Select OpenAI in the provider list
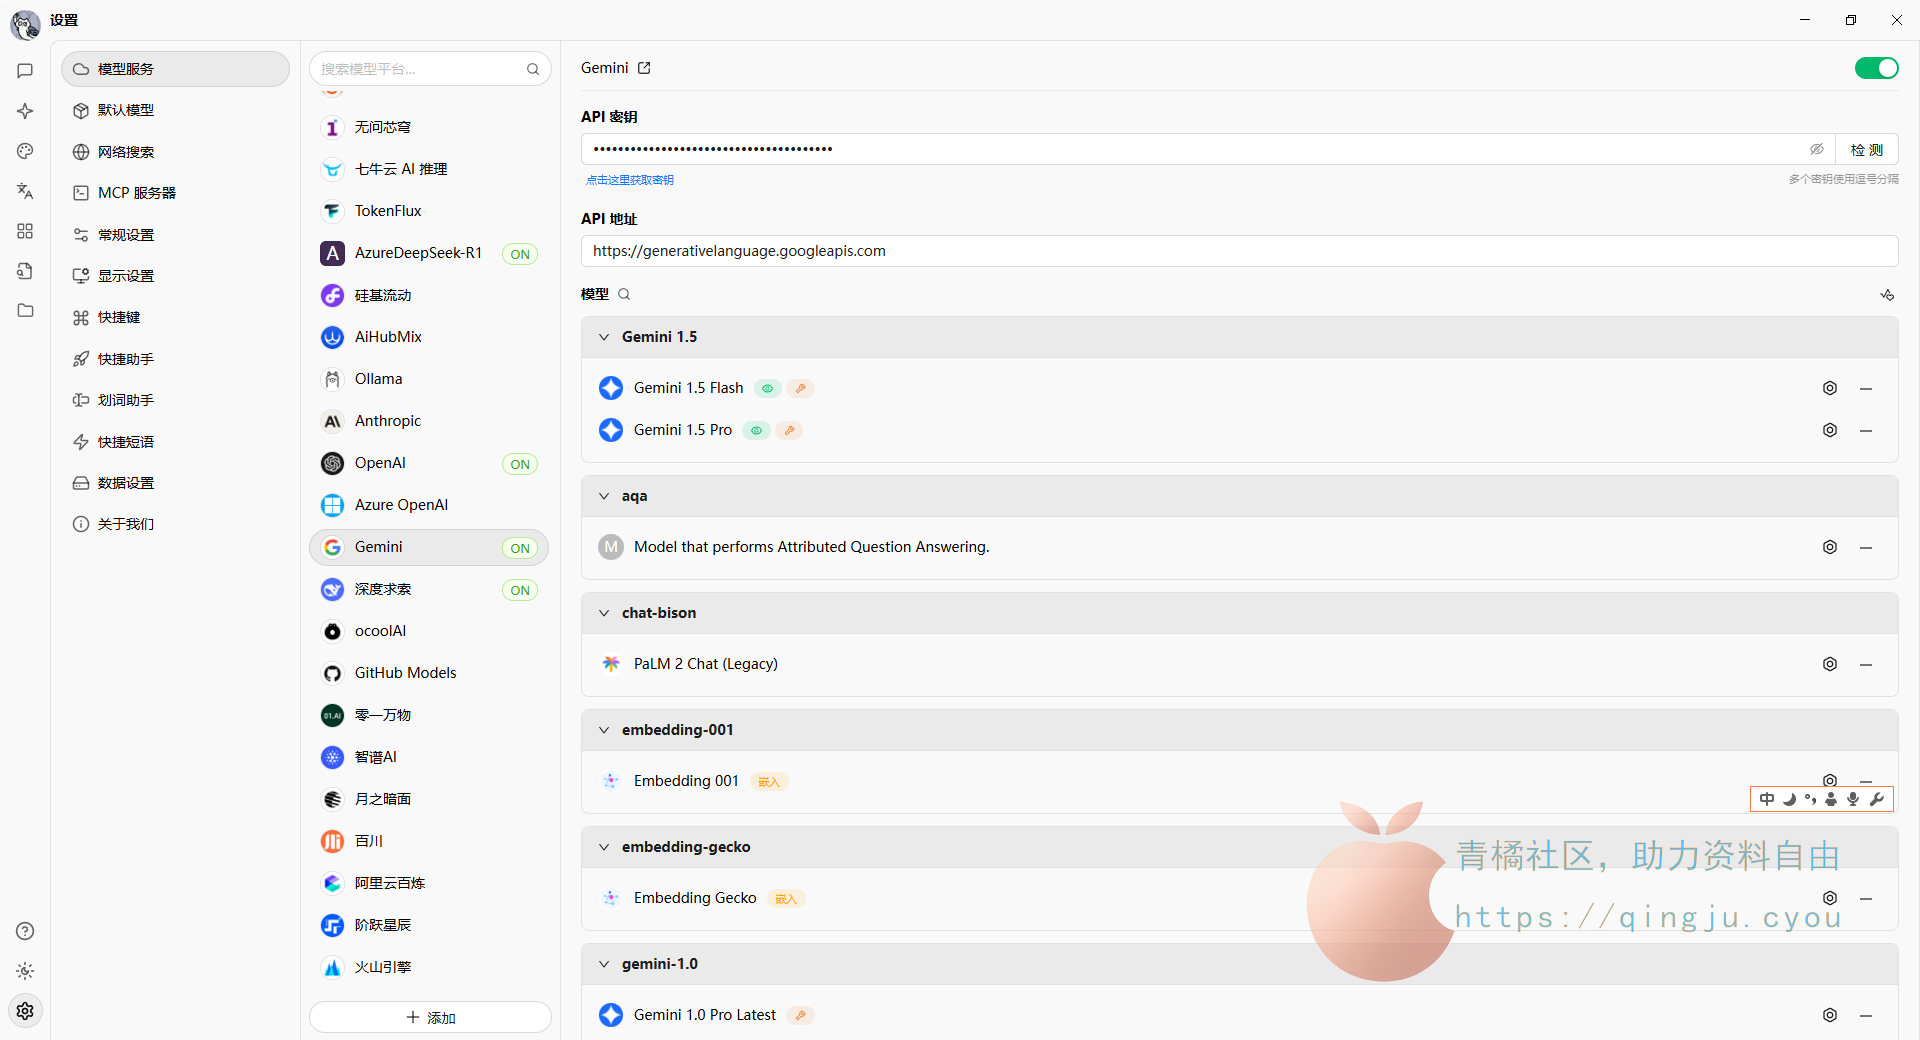Screen dimensions: 1920x1040 [429, 463]
